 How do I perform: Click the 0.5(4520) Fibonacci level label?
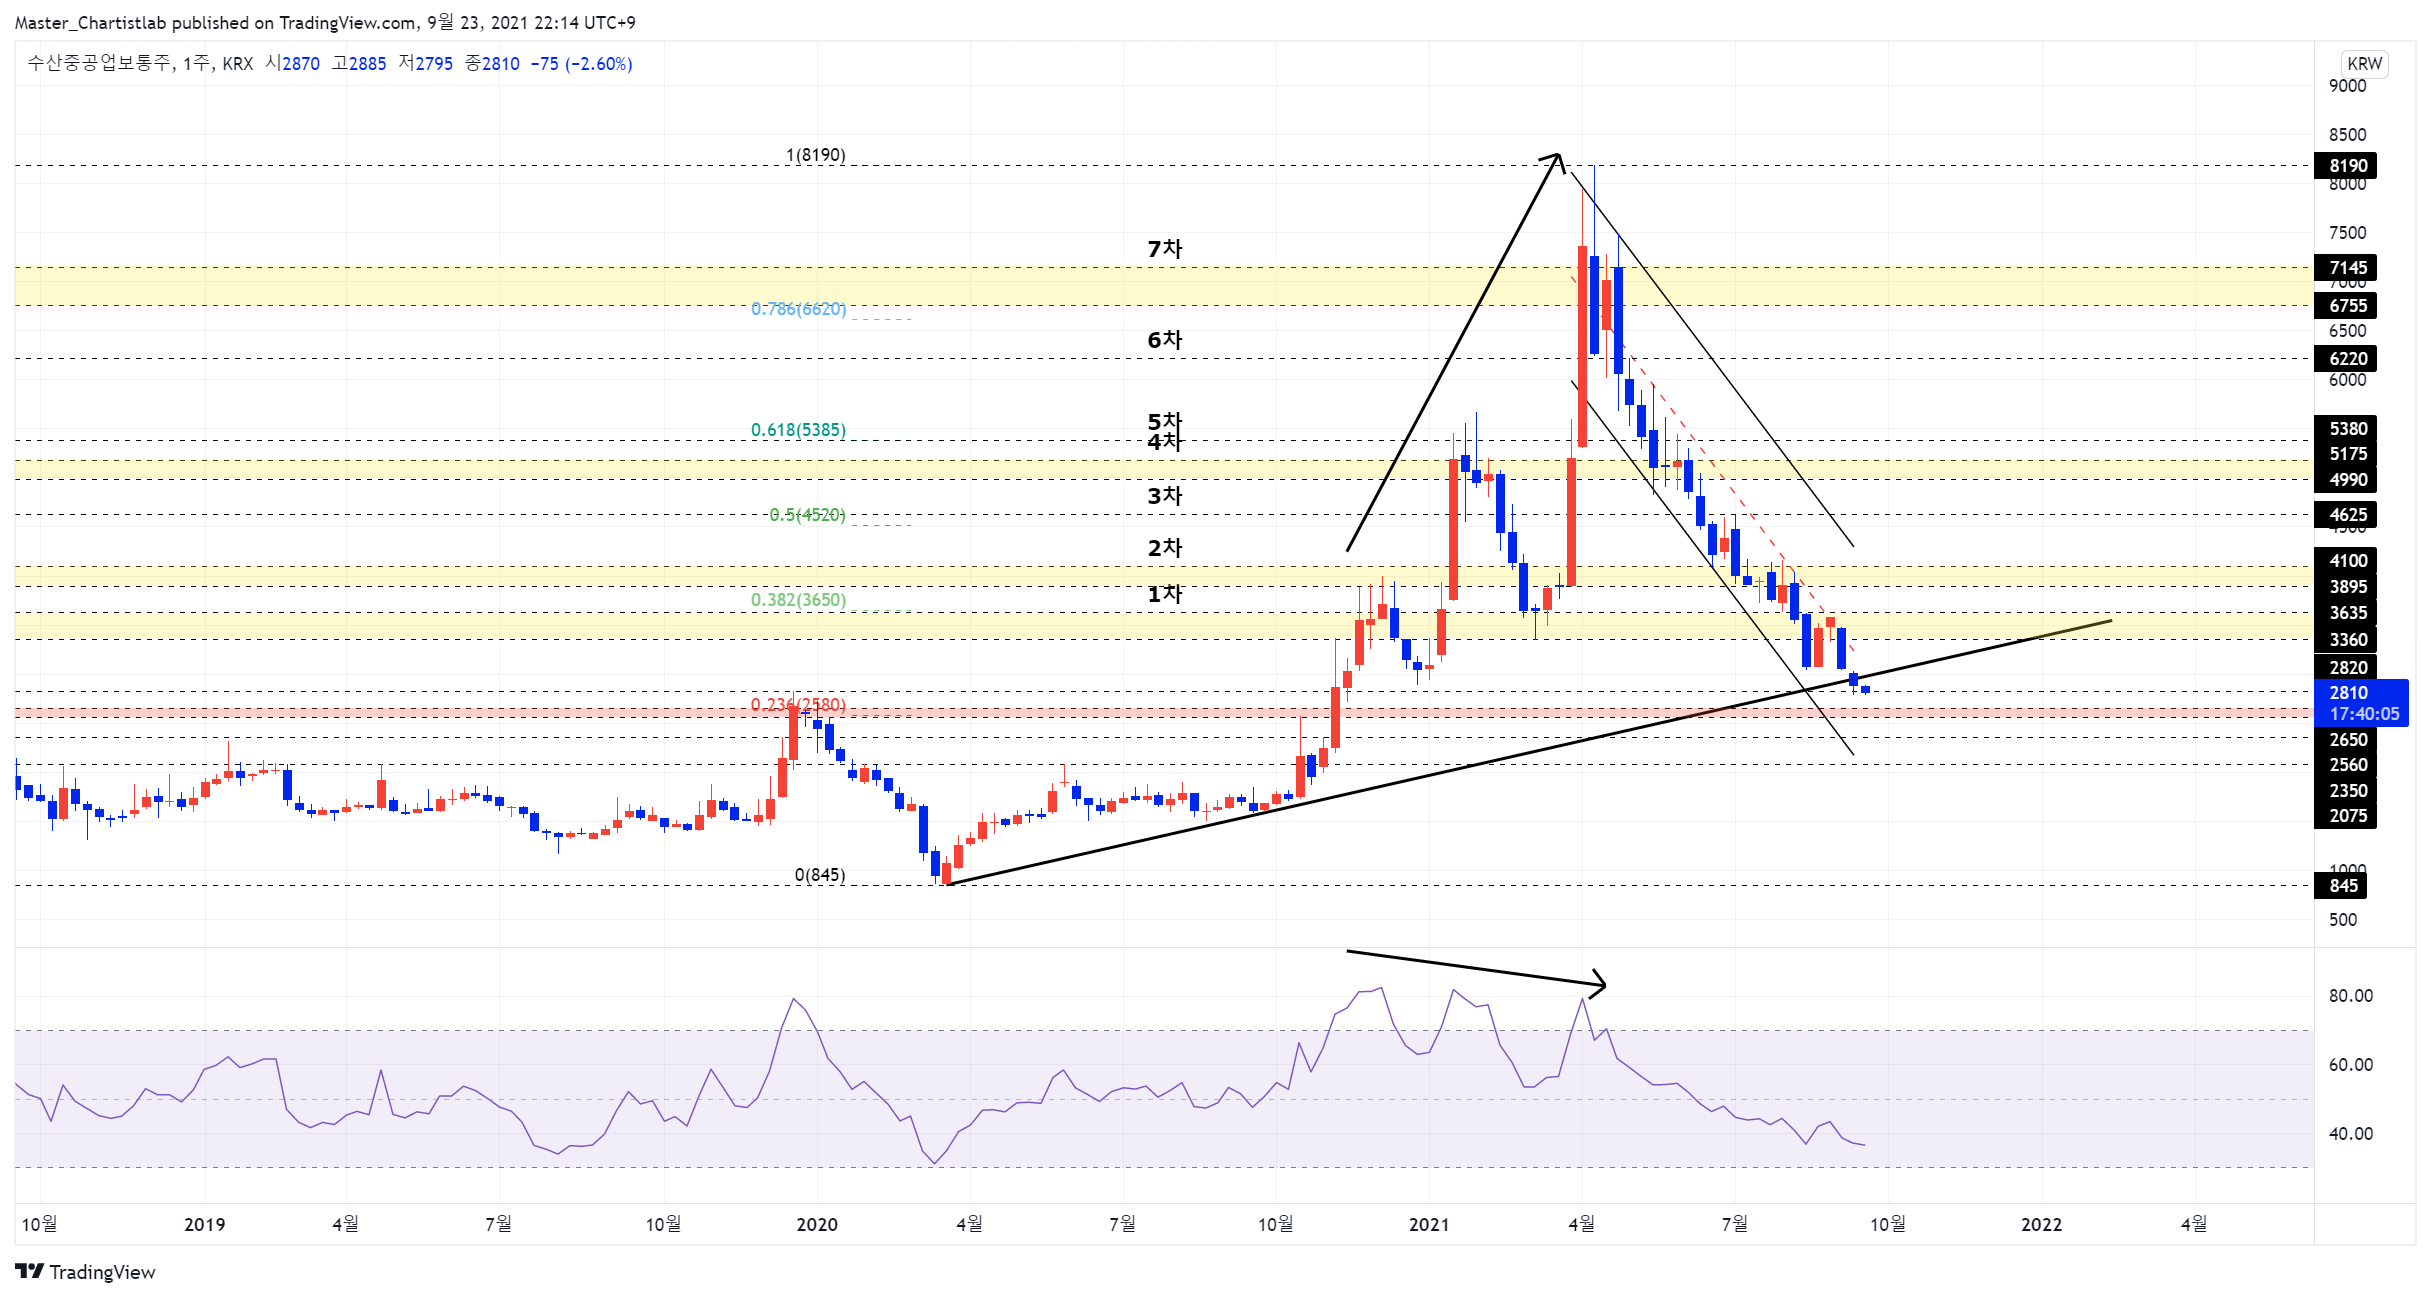pyautogui.click(x=808, y=515)
